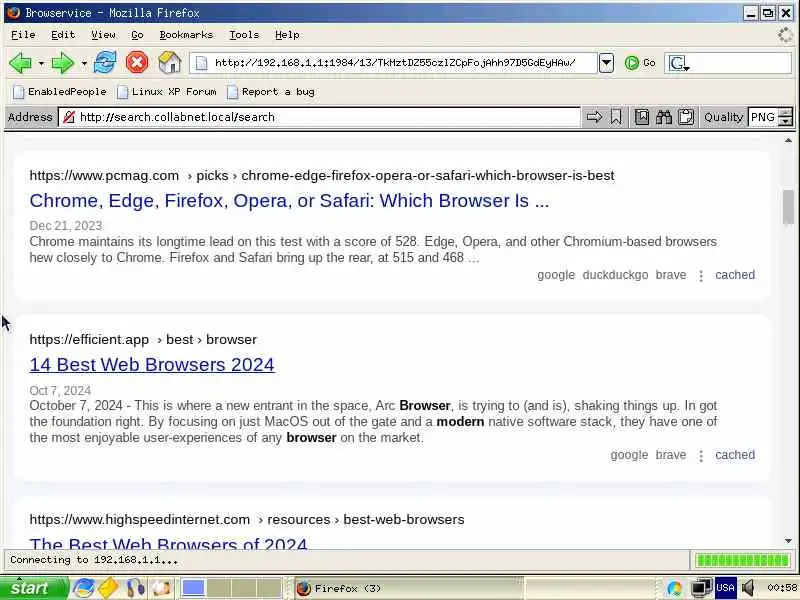Increase Quality with the up stepper arrow
800x600 pixels.
coord(786,112)
